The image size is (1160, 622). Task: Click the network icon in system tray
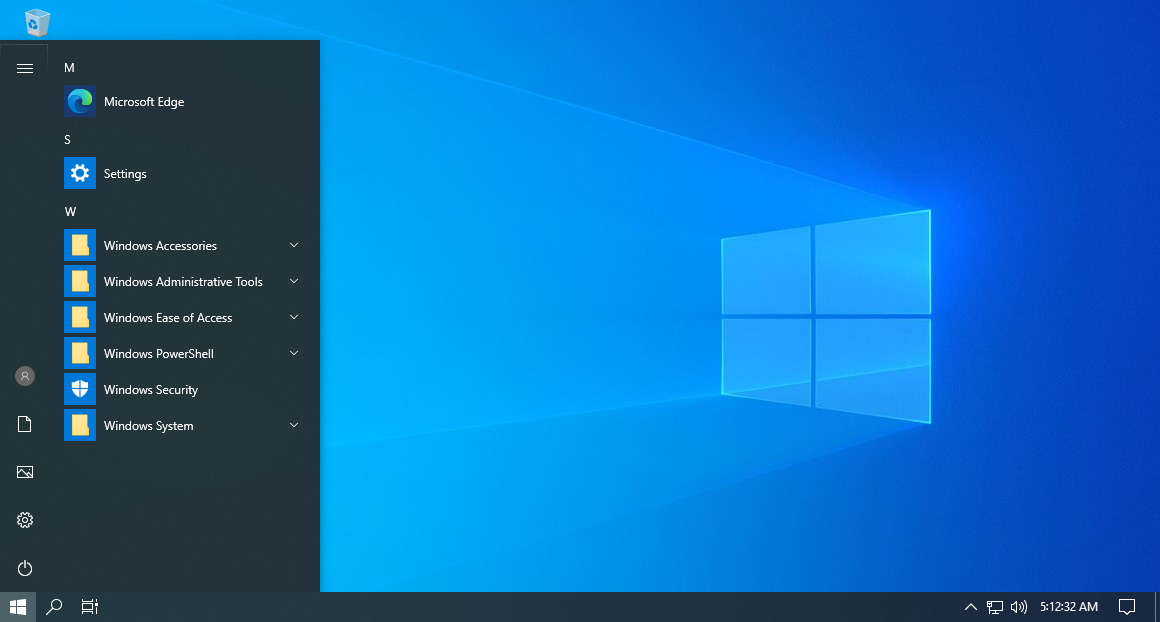tap(995, 607)
